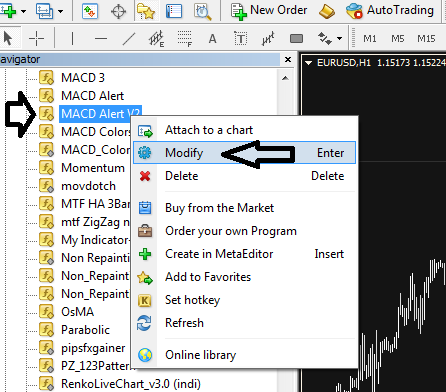Open Profiles dropdown arrow
Screen dimensions: 446x392
point(60,11)
